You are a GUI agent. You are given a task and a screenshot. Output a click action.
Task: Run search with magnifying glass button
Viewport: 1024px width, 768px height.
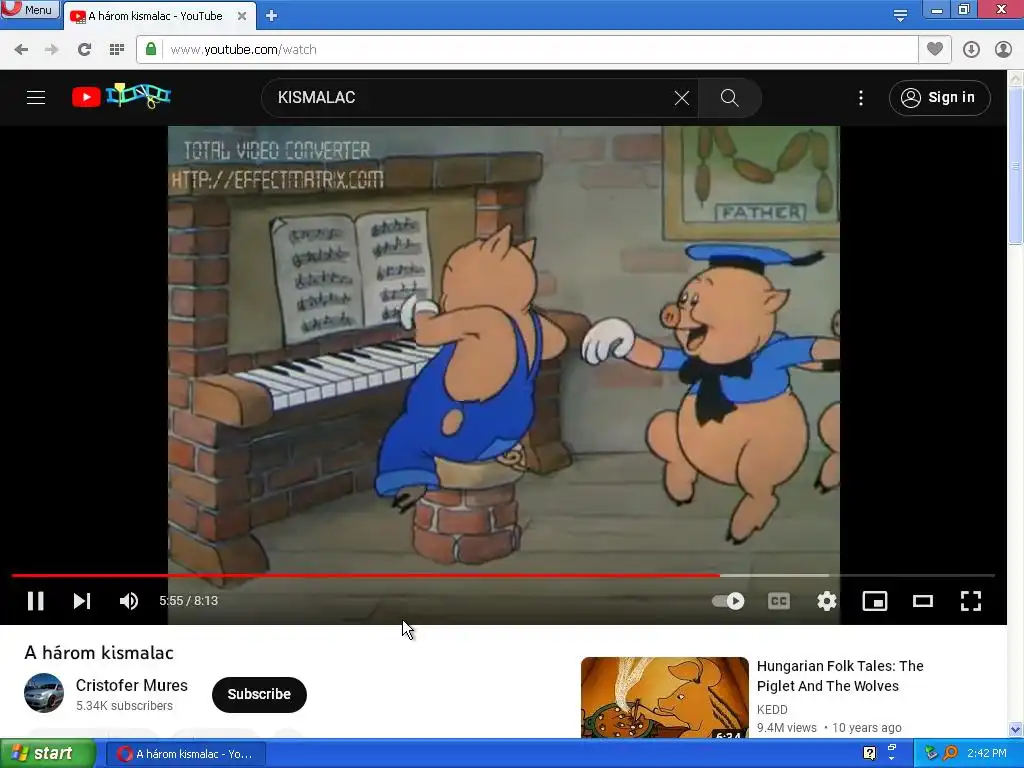pyautogui.click(x=729, y=98)
